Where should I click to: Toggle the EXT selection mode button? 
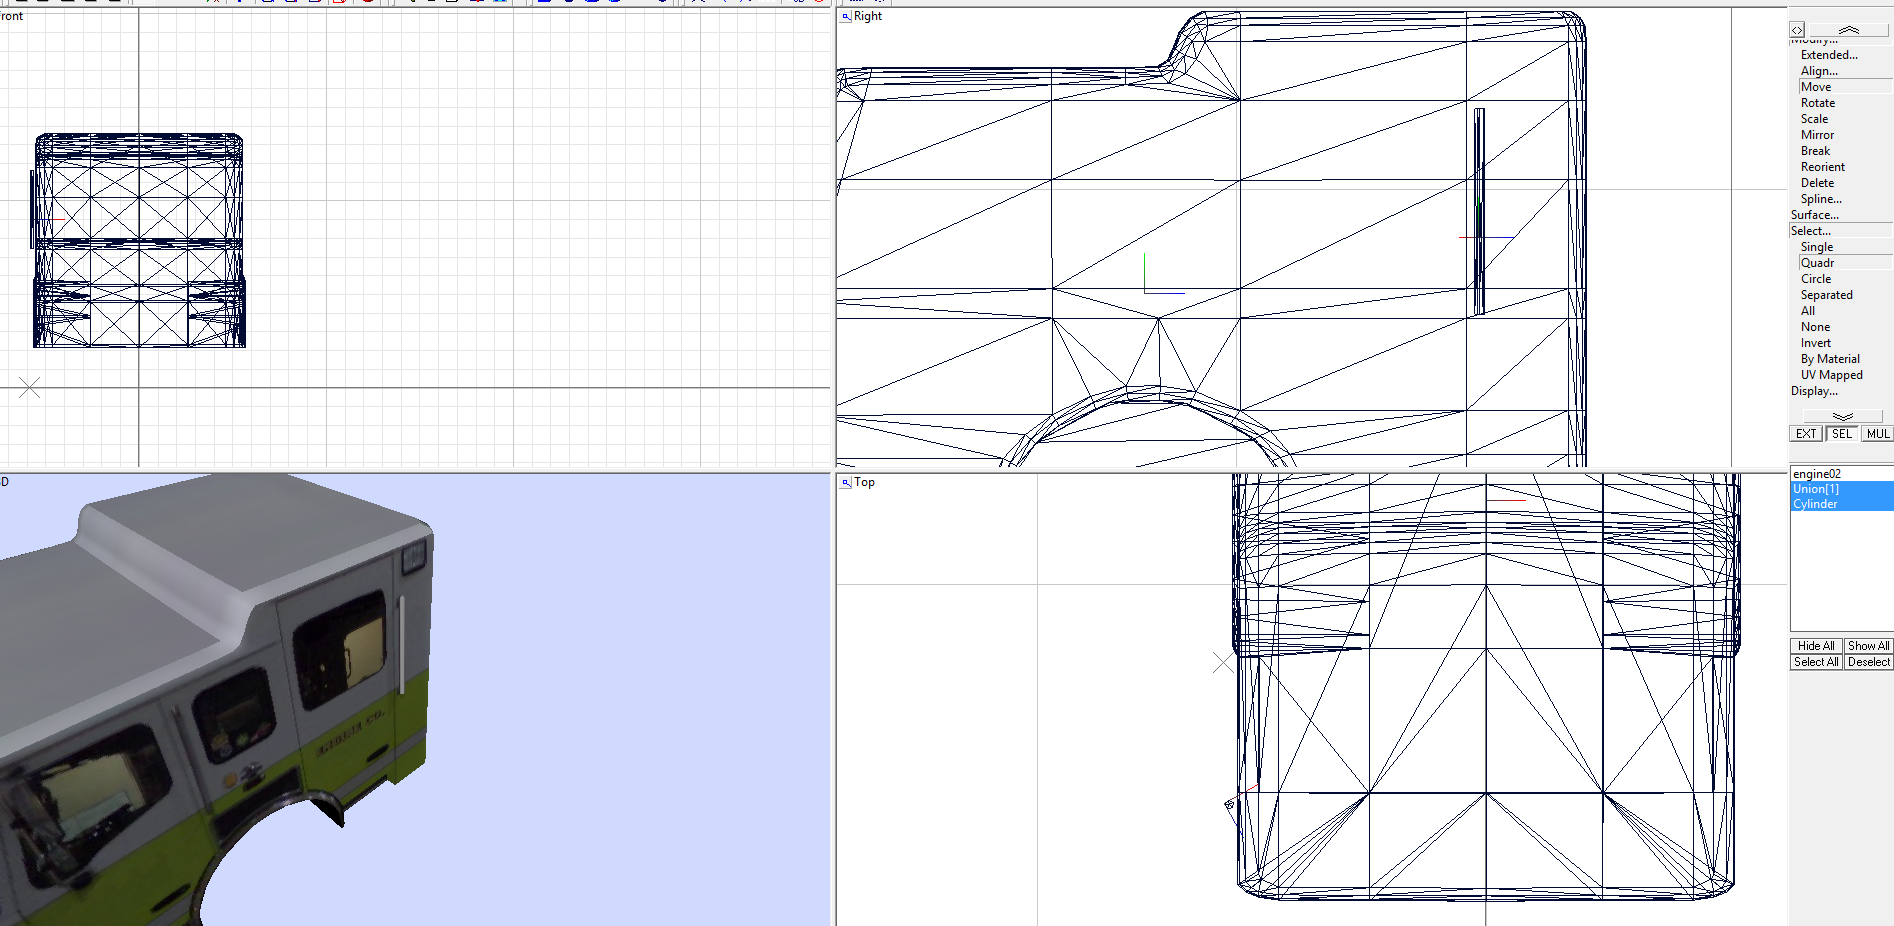coord(1805,433)
